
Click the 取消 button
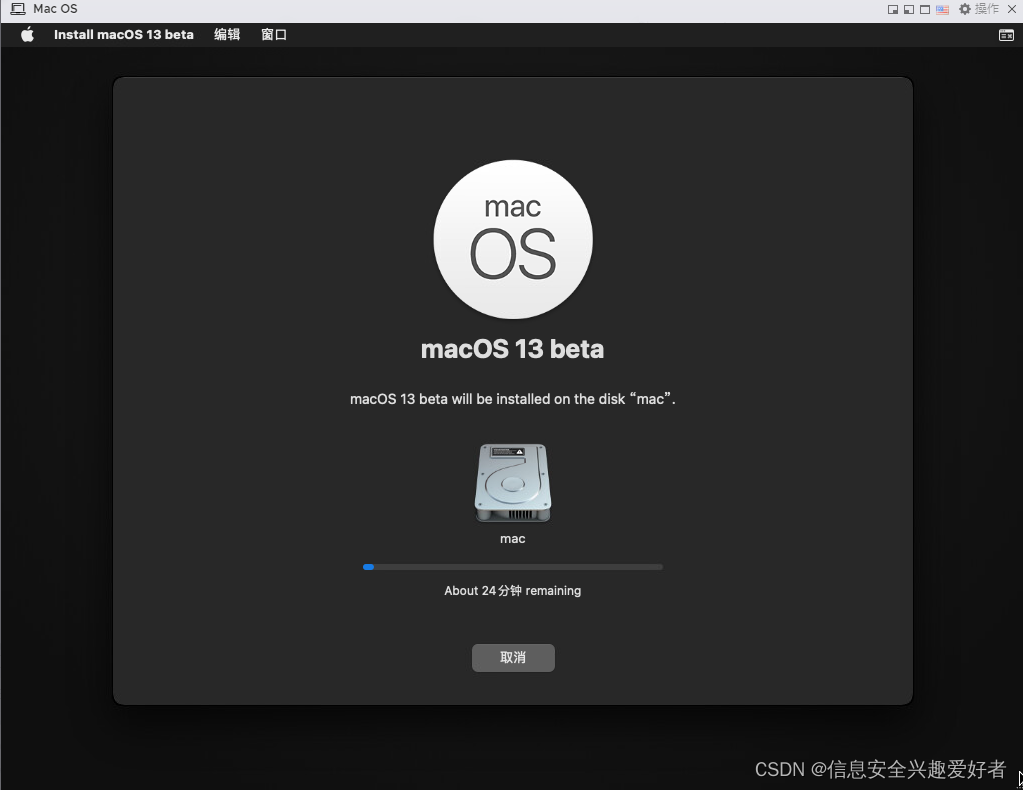[513, 658]
